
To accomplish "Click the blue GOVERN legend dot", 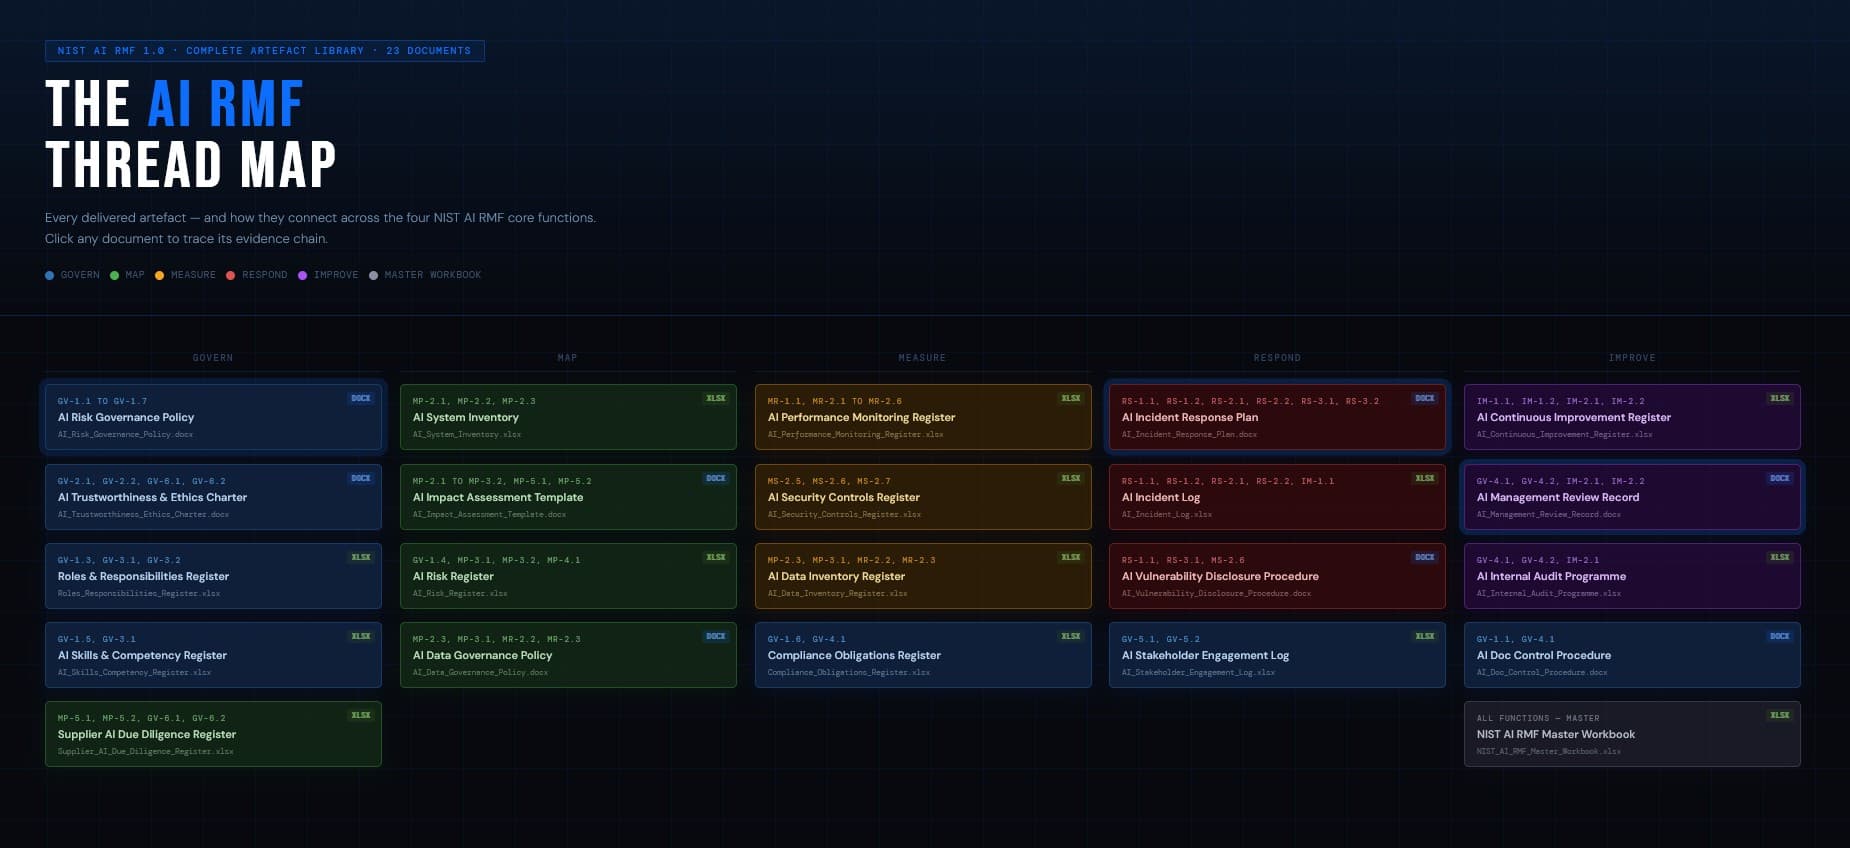I will click(x=50, y=275).
